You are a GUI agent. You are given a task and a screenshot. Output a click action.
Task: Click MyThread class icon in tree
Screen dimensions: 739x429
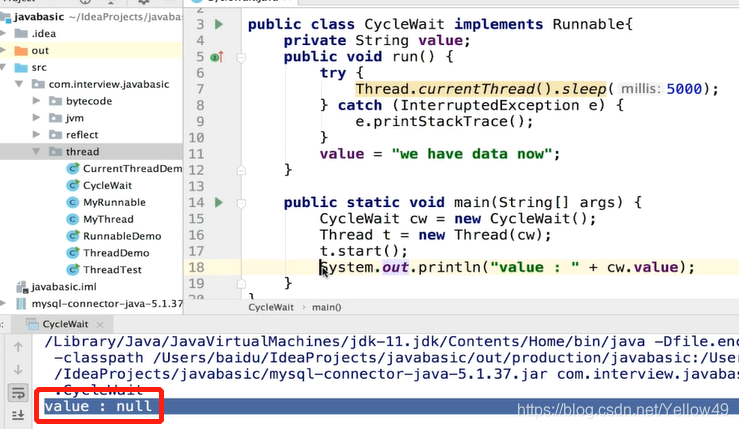point(73,219)
